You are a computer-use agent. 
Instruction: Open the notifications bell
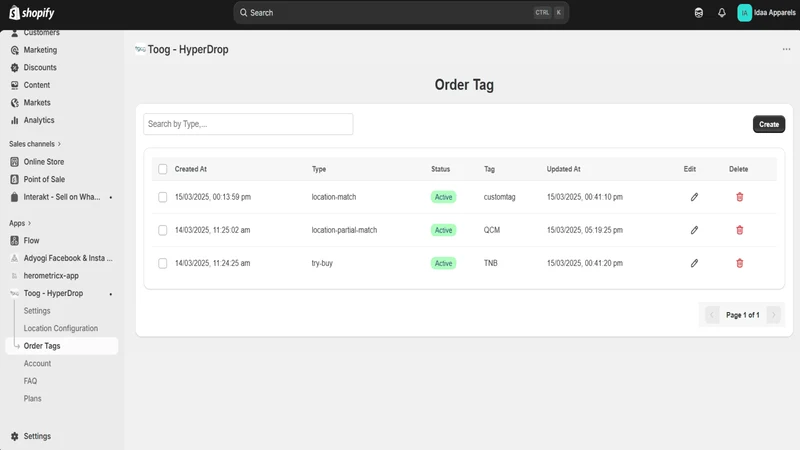click(721, 13)
